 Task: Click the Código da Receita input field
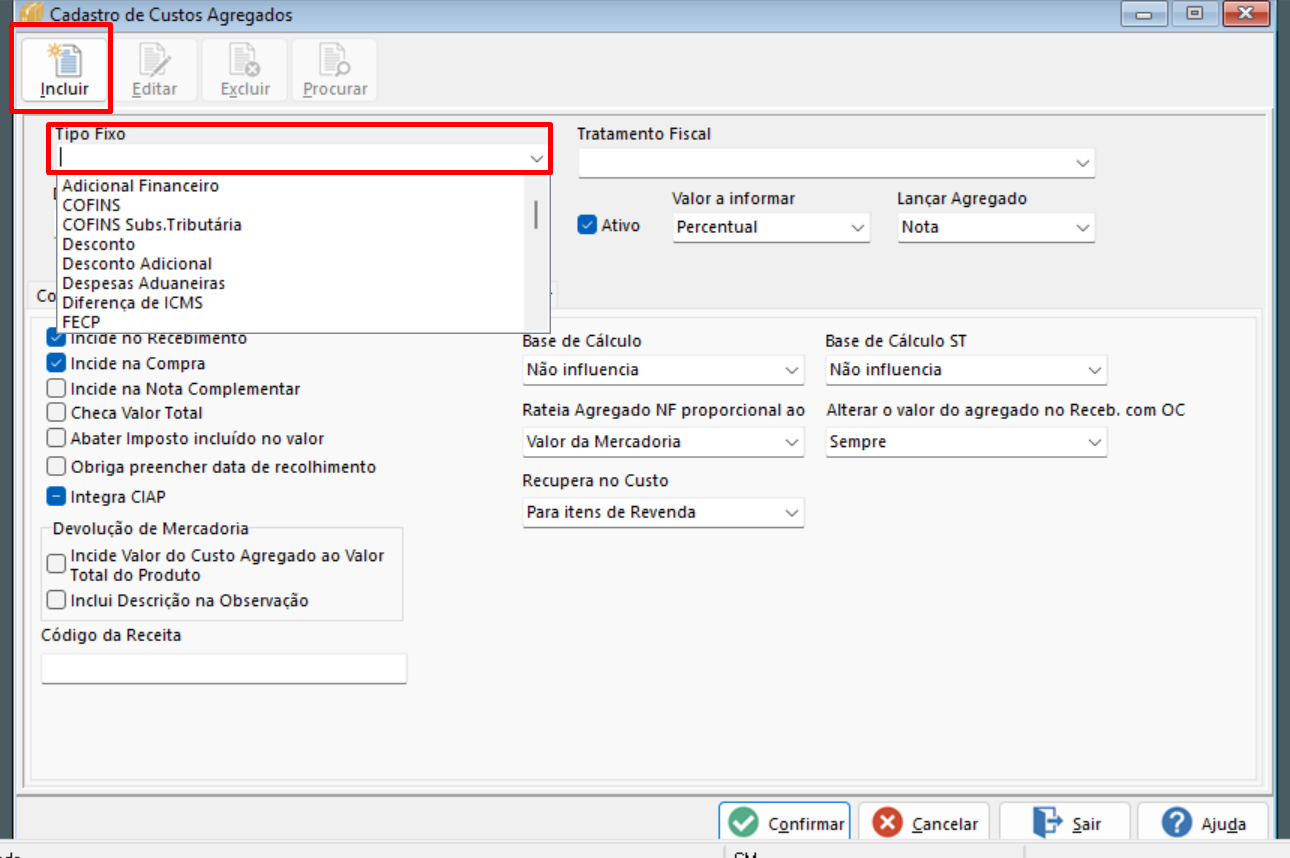coord(224,668)
